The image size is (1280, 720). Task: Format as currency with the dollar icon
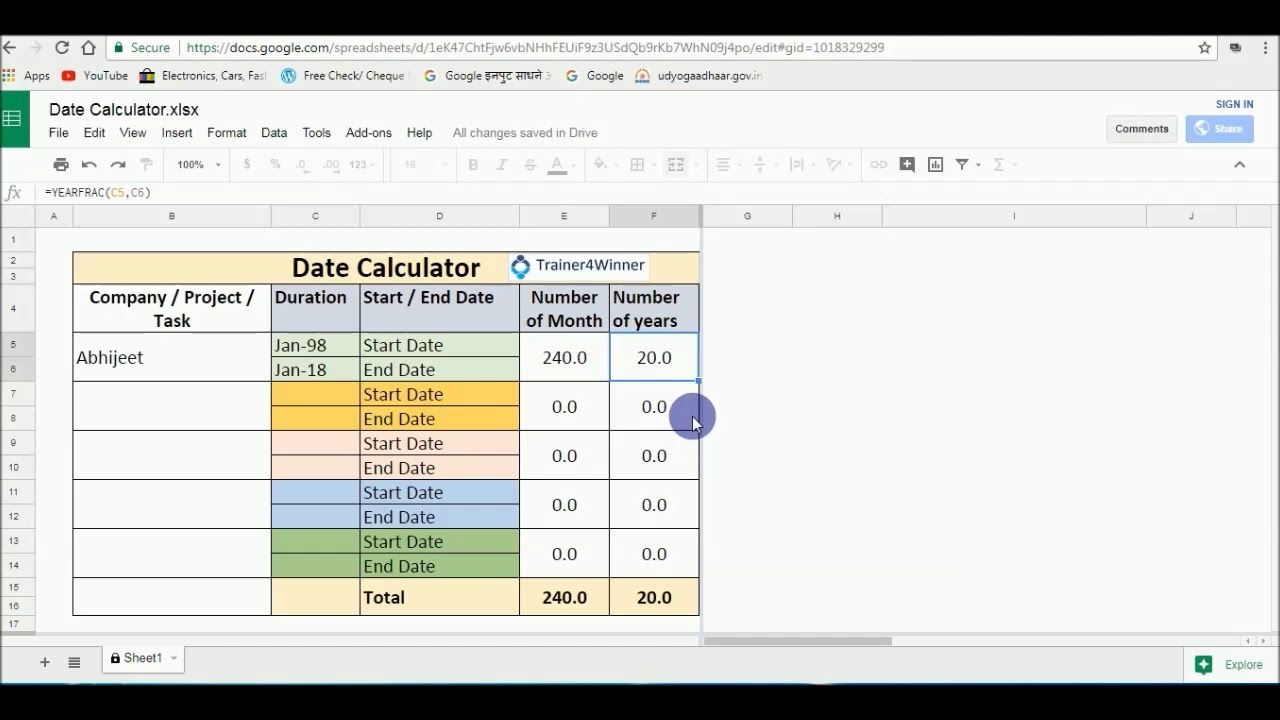click(x=247, y=165)
